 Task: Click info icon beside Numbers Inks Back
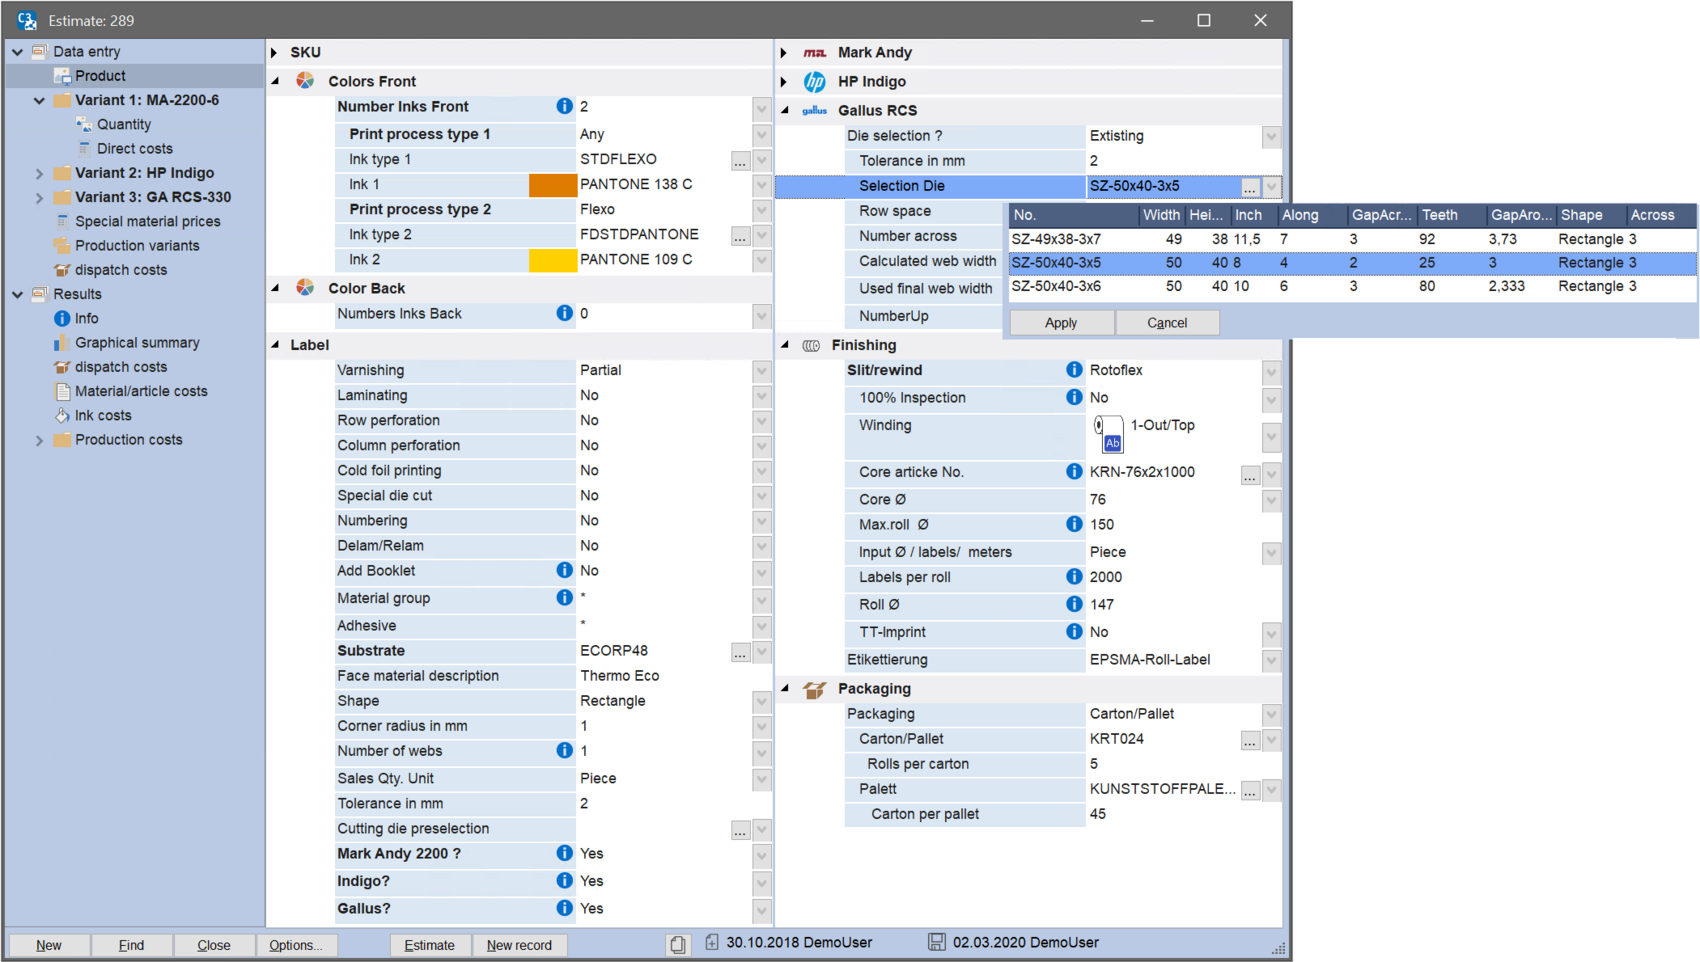pos(564,313)
